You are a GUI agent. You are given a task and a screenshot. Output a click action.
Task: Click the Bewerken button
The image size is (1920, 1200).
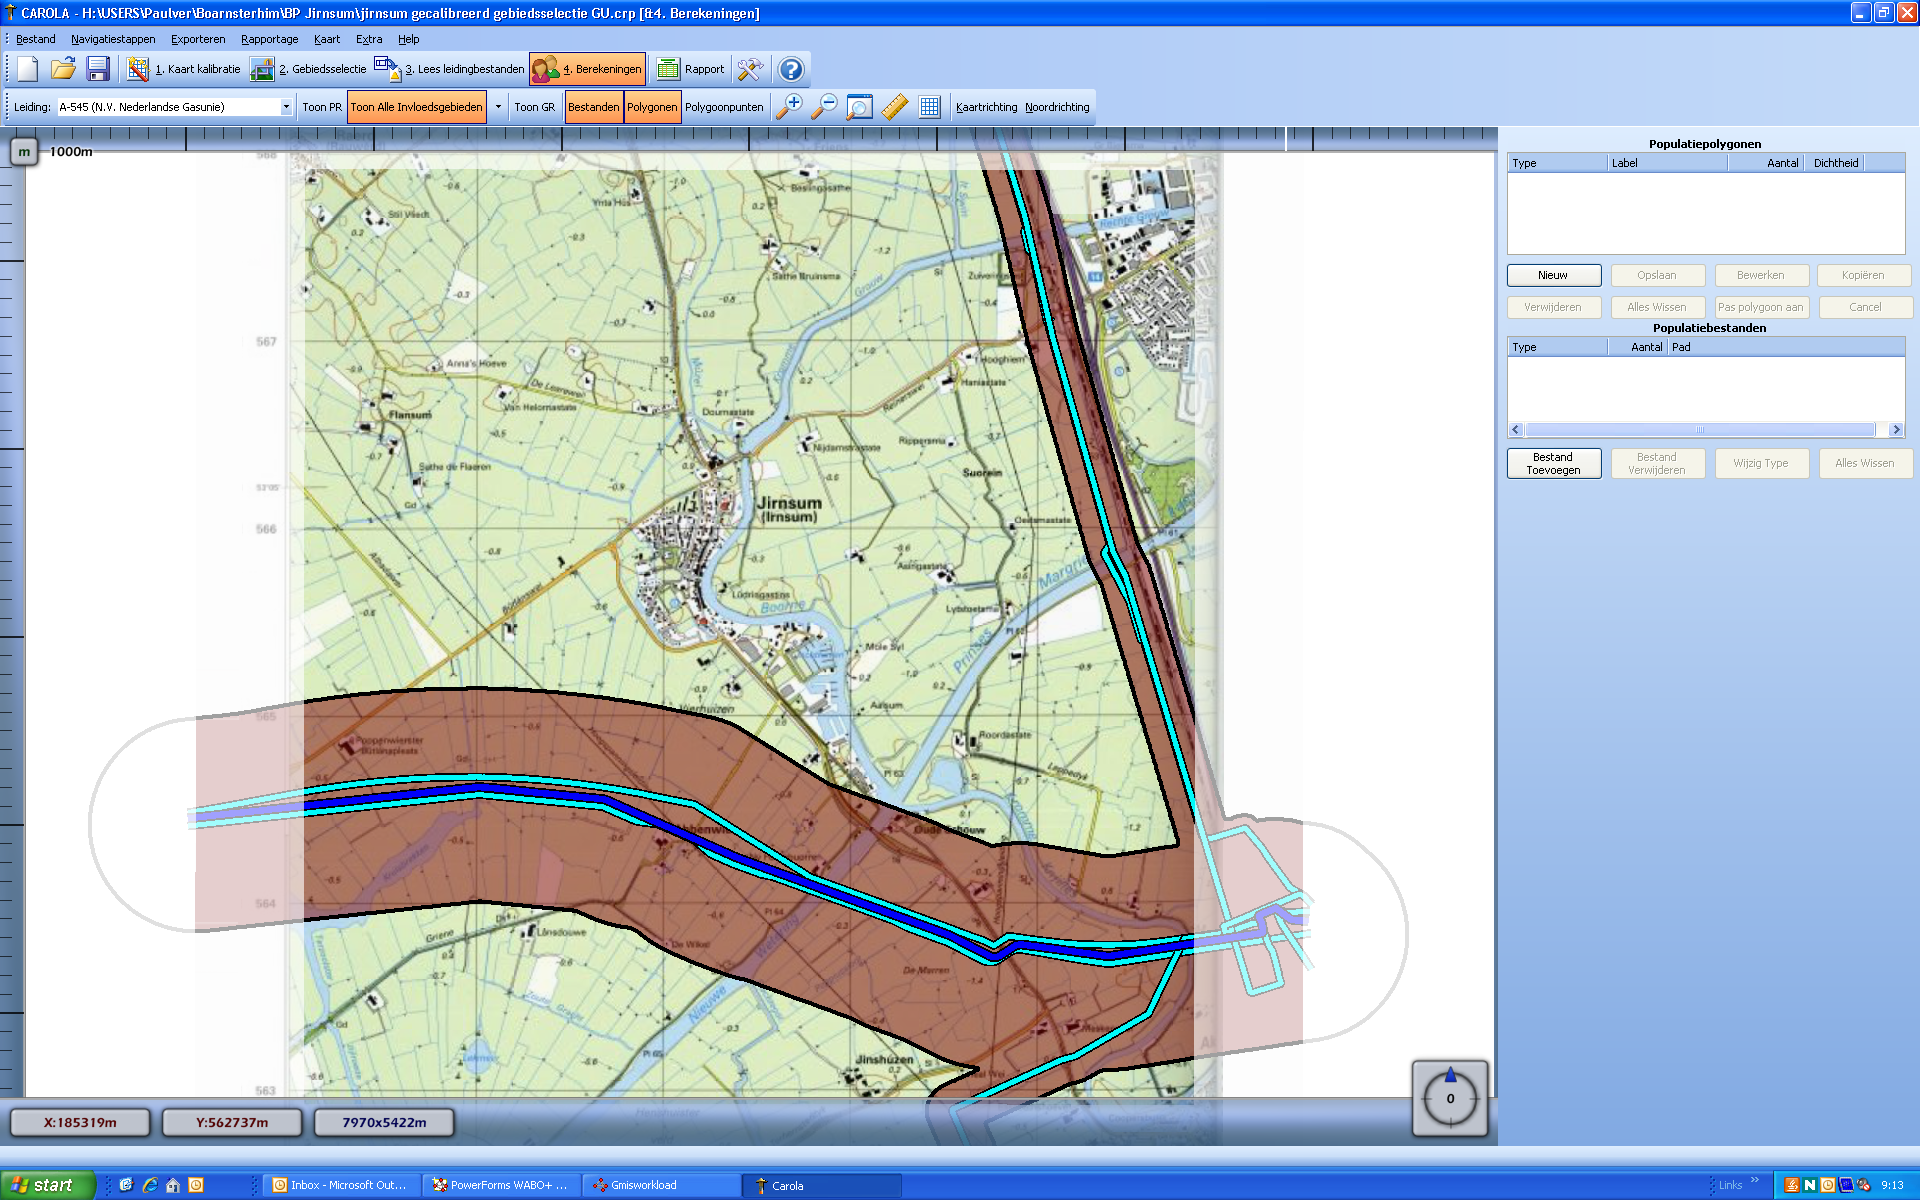(x=1761, y=275)
